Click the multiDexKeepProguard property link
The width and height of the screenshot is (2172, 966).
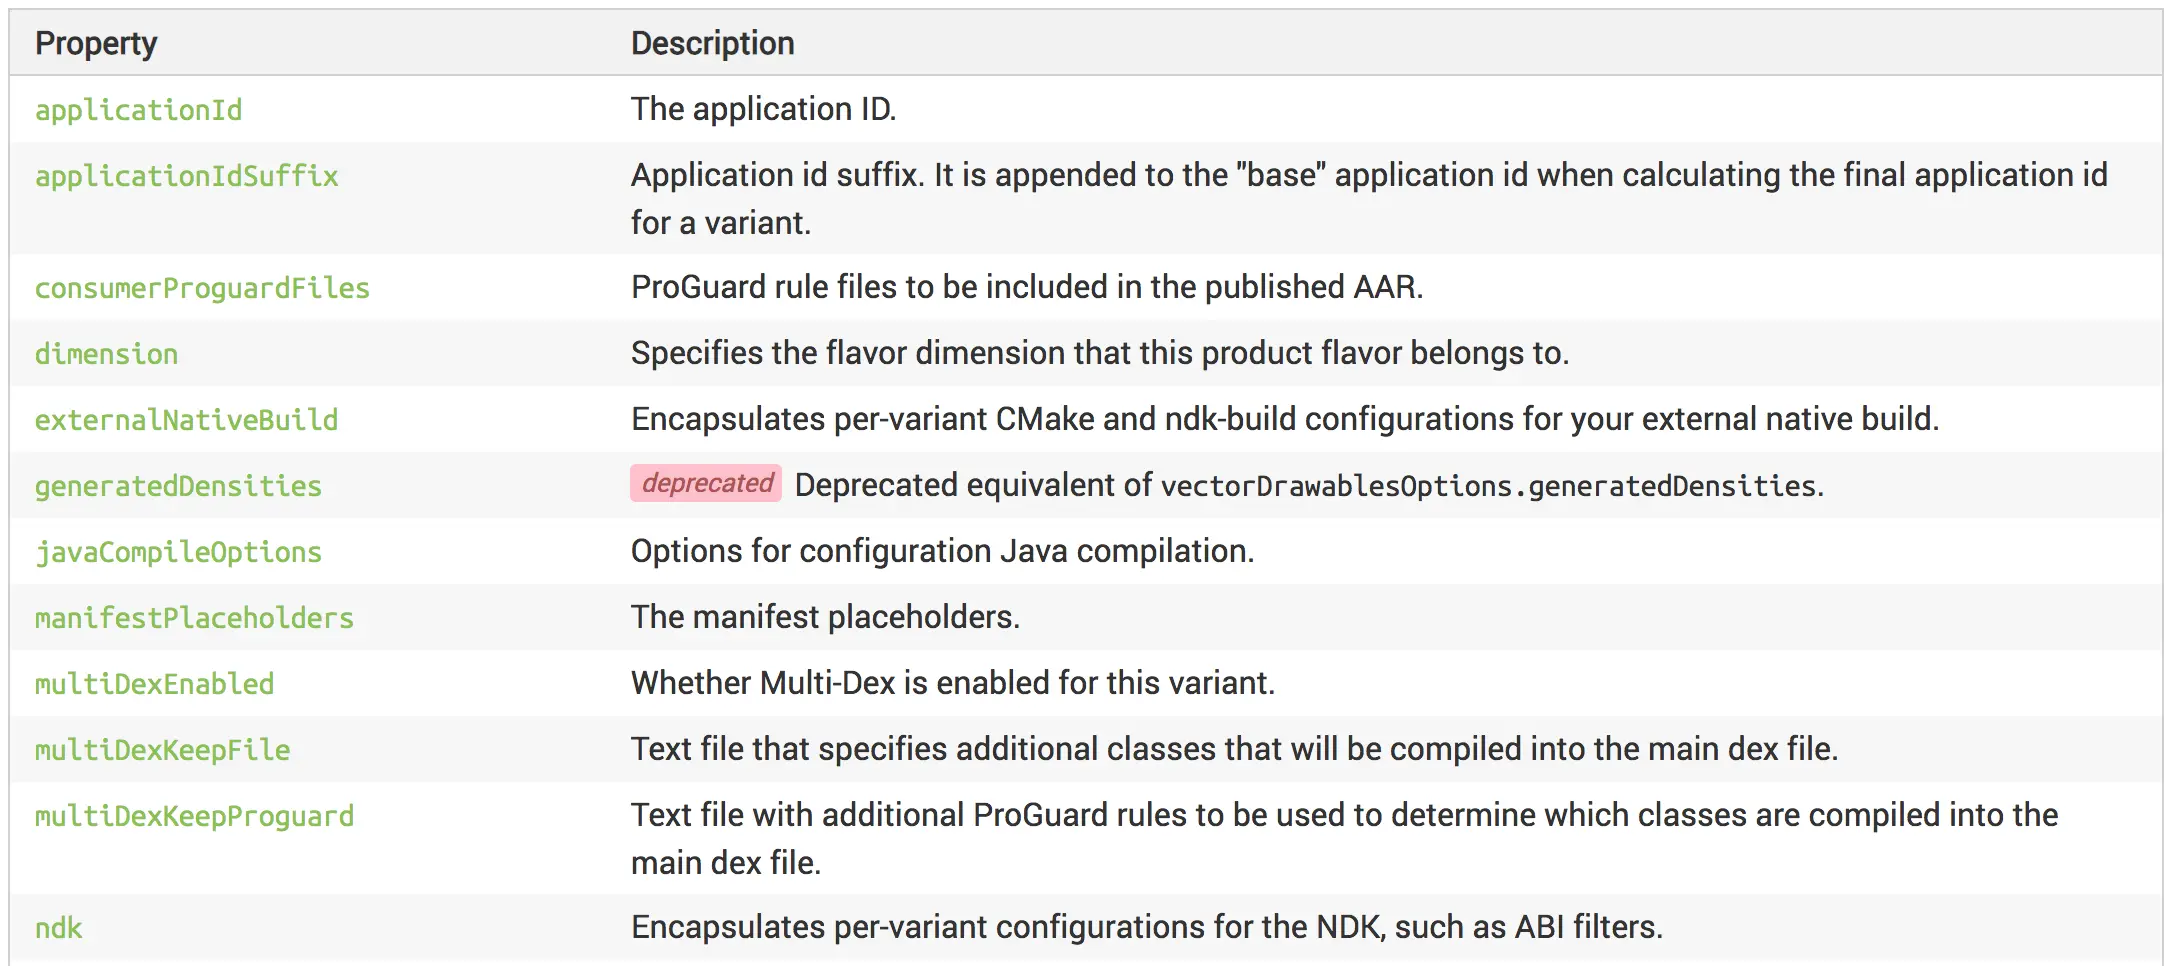click(195, 816)
